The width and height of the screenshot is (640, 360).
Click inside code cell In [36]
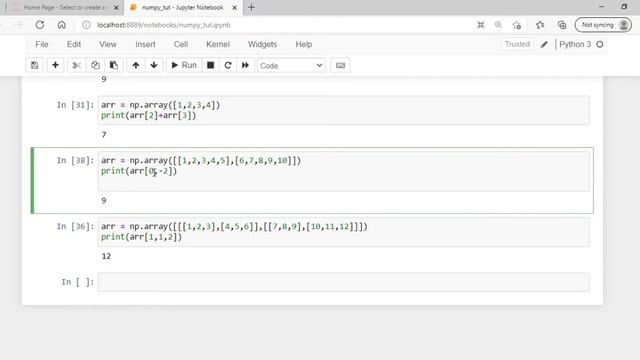344,232
